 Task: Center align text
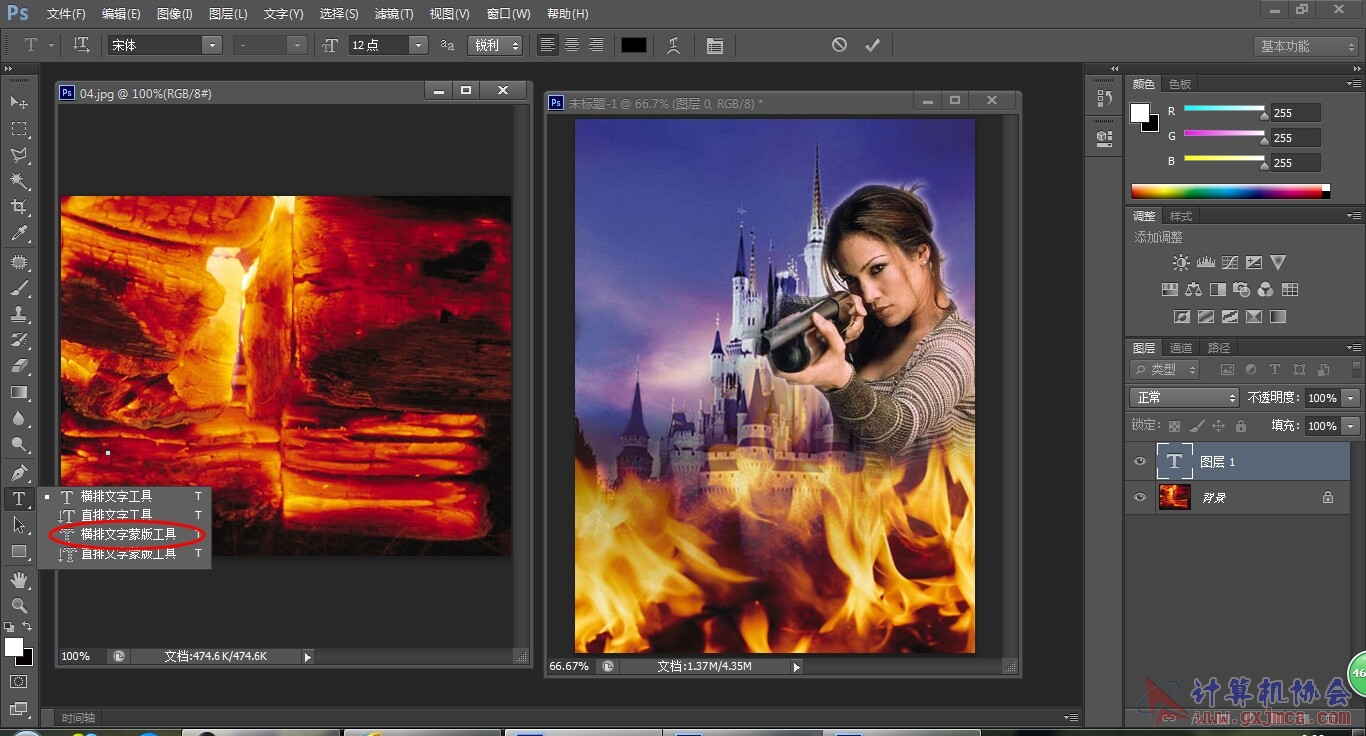pyautogui.click(x=572, y=45)
